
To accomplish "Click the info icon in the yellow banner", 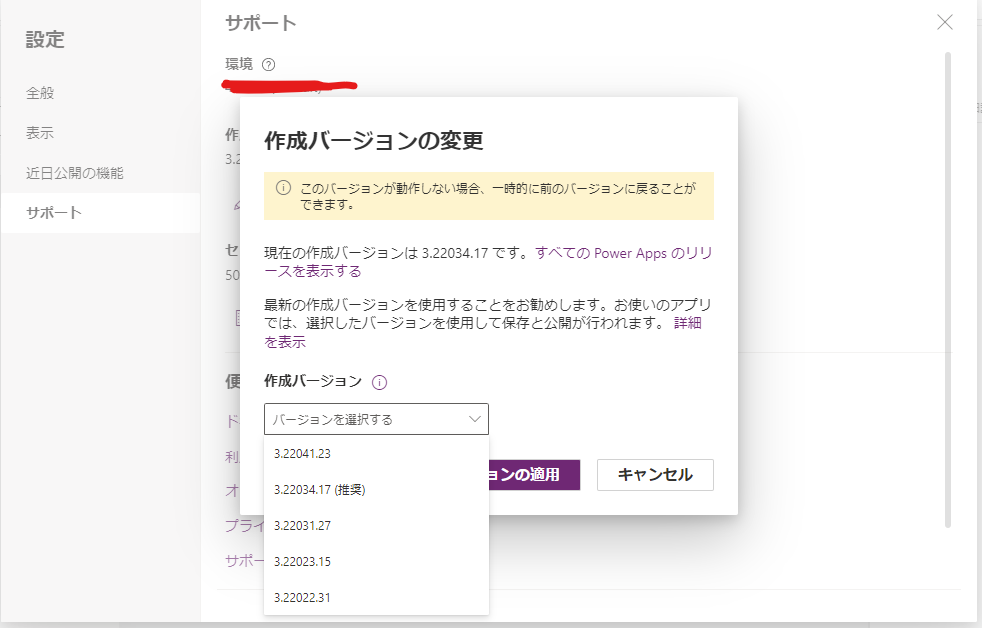I will [283, 188].
